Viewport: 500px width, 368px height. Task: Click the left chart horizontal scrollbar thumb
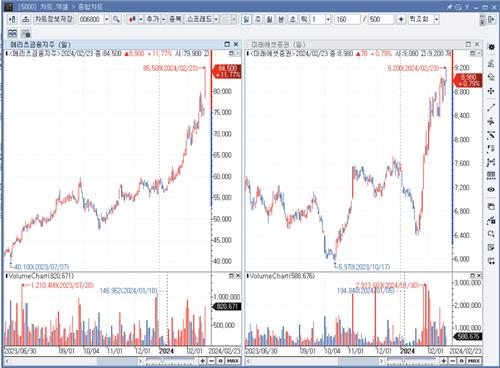[117, 361]
